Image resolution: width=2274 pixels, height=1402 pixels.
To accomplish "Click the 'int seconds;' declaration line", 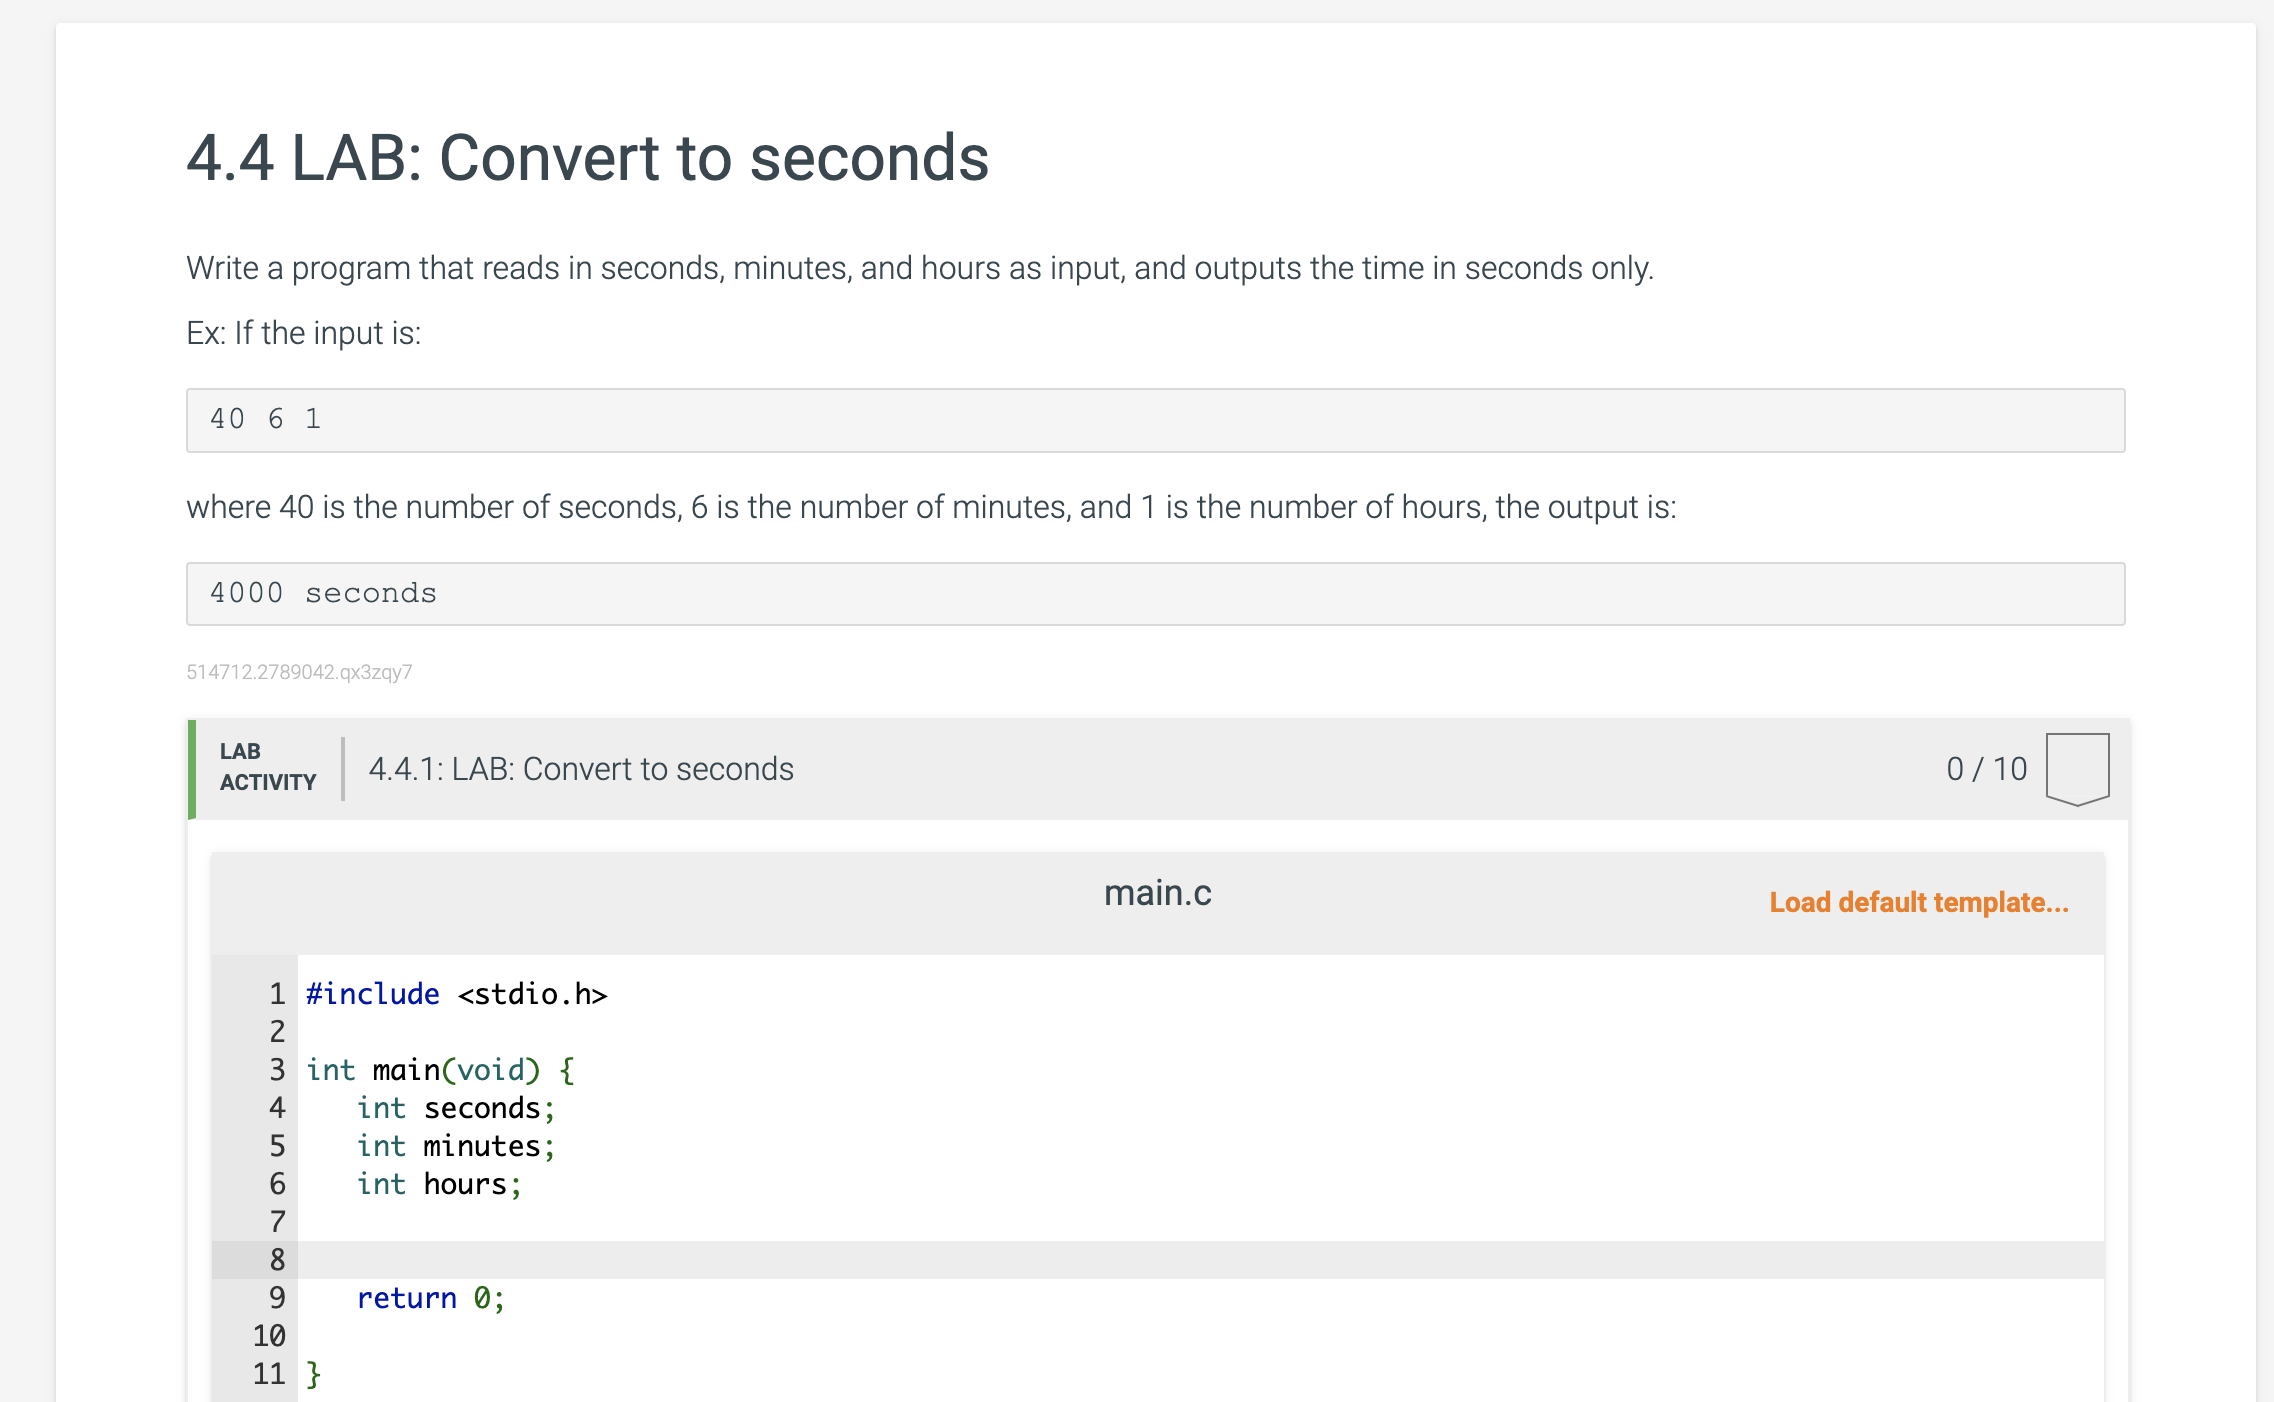I will [456, 1108].
